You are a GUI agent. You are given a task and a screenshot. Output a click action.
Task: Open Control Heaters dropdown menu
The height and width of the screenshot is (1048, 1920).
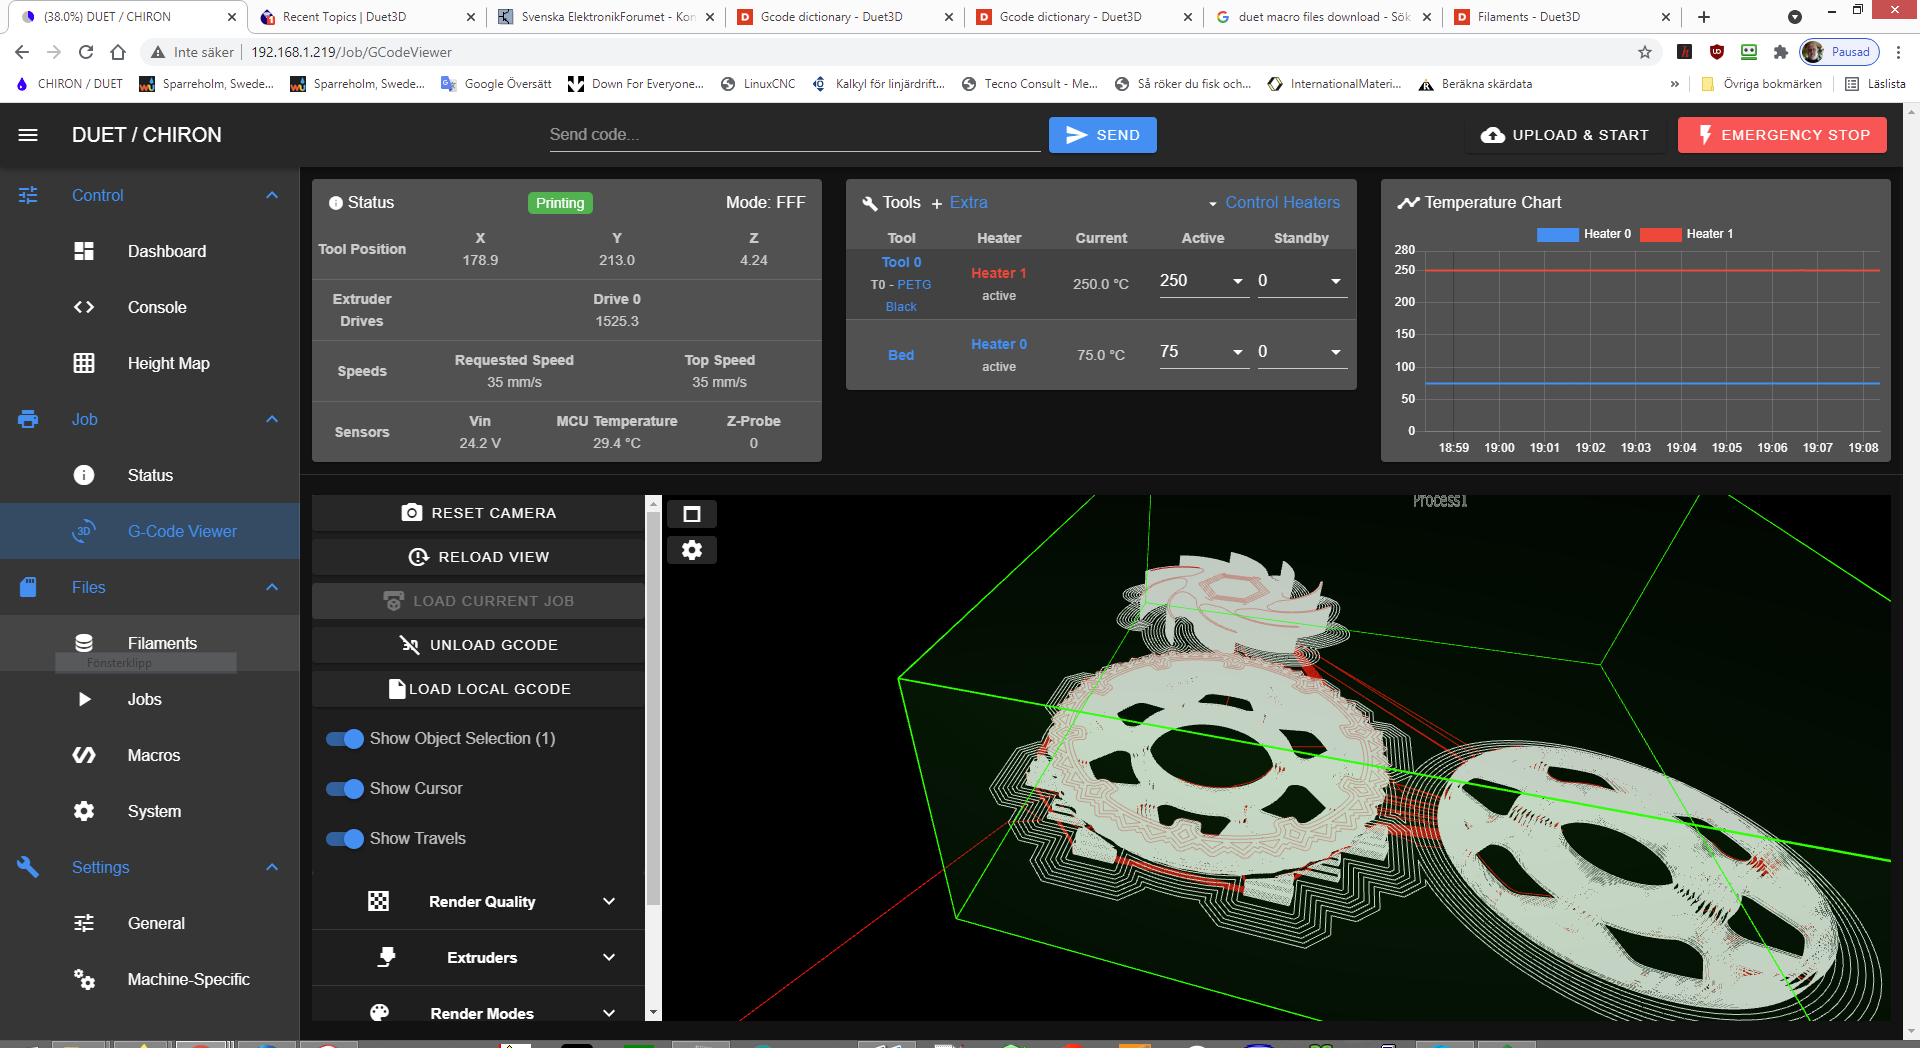[x=1273, y=202]
